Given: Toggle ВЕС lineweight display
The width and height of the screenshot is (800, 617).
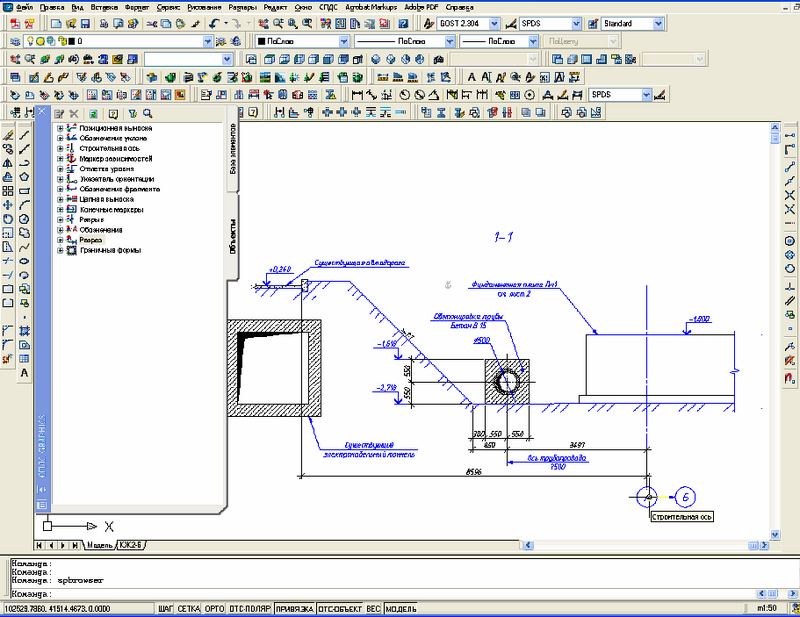Looking at the screenshot, I should (x=373, y=608).
